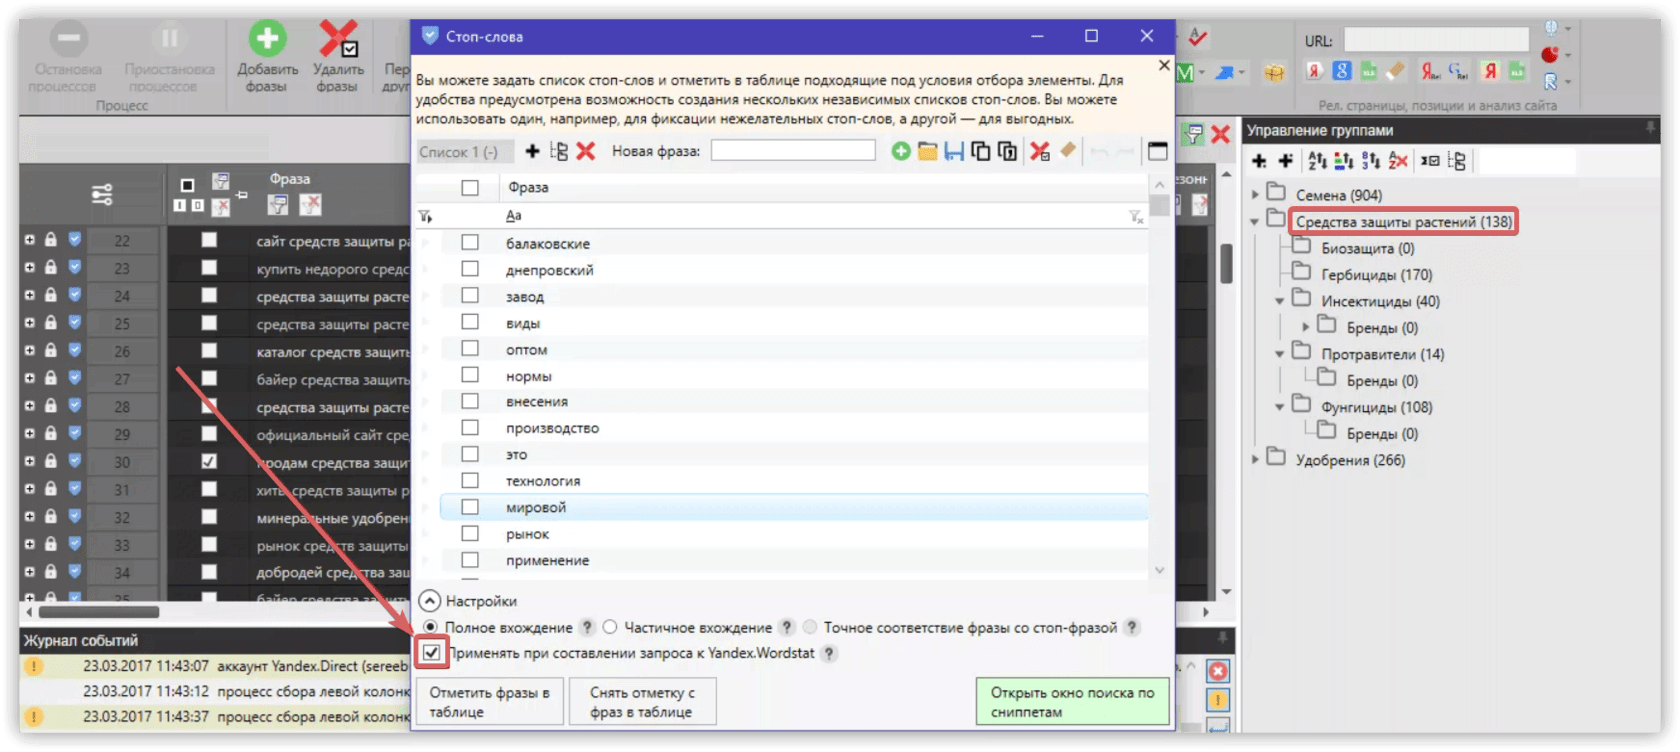The width and height of the screenshot is (1680, 752).
Task: Check the box for stop-word завод
Action: (x=470, y=295)
